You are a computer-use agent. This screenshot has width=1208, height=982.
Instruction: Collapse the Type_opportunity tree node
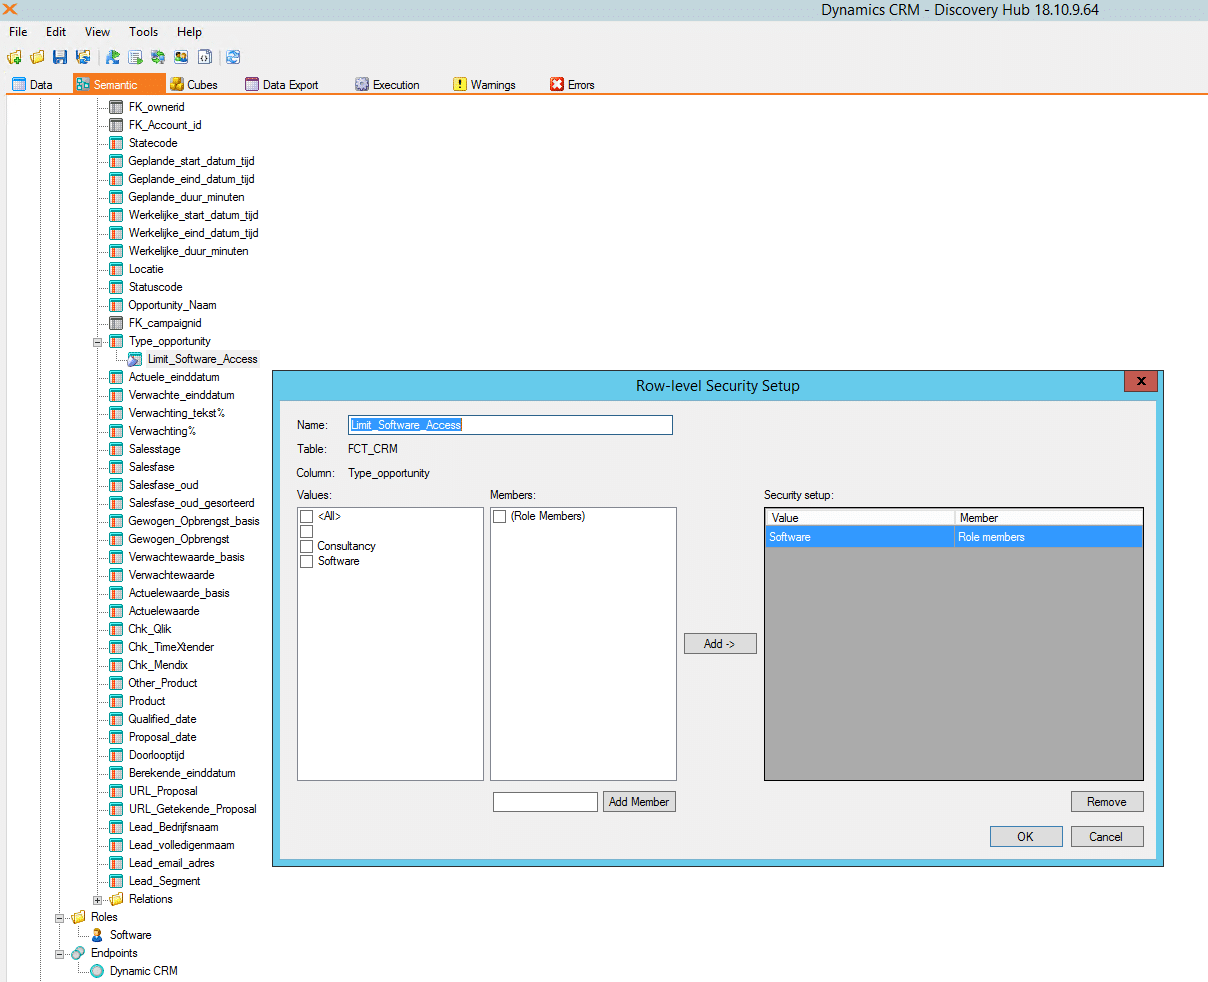coord(97,341)
